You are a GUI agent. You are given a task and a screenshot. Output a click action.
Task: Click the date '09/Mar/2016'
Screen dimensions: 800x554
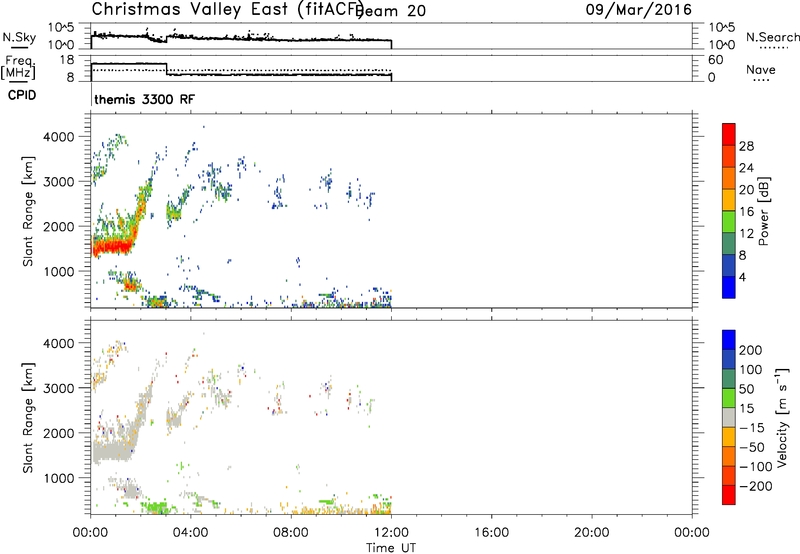[x=639, y=9]
